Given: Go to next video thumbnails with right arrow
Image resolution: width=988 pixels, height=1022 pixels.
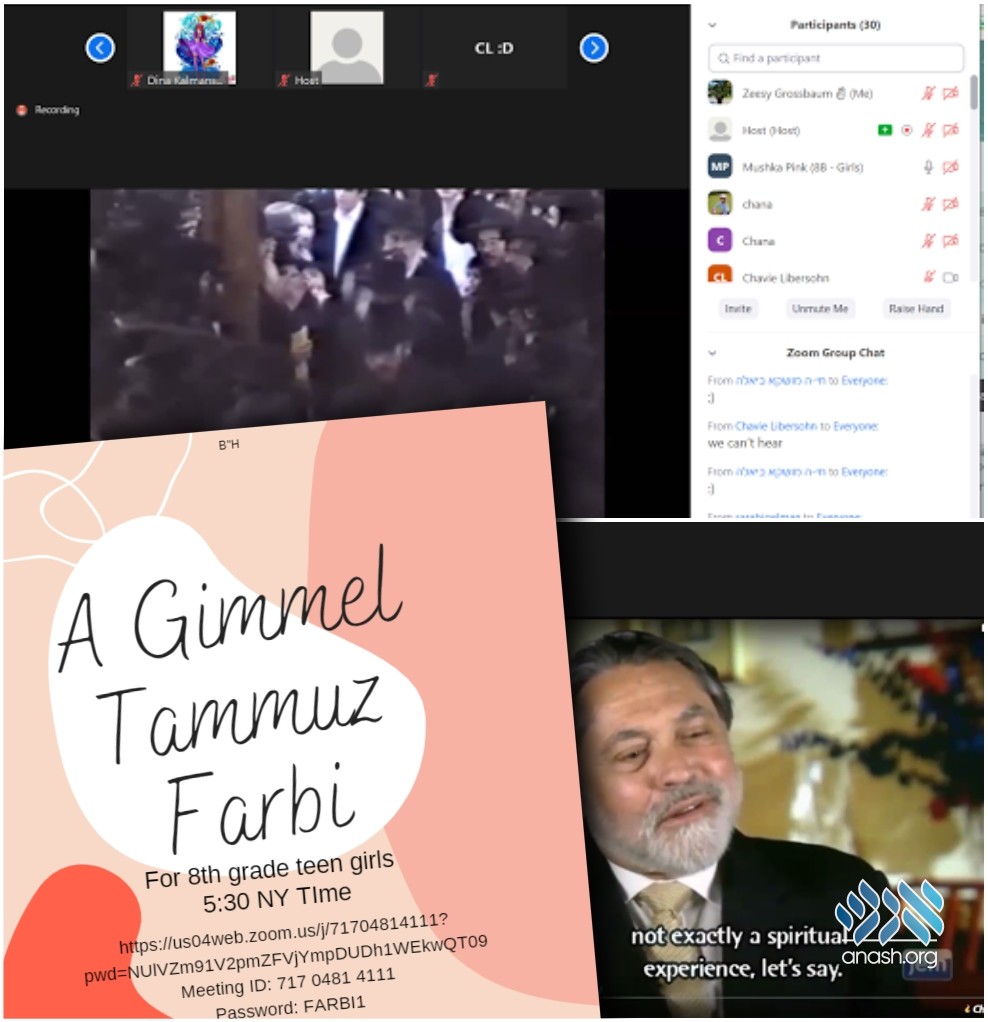Looking at the screenshot, I should pyautogui.click(x=594, y=48).
